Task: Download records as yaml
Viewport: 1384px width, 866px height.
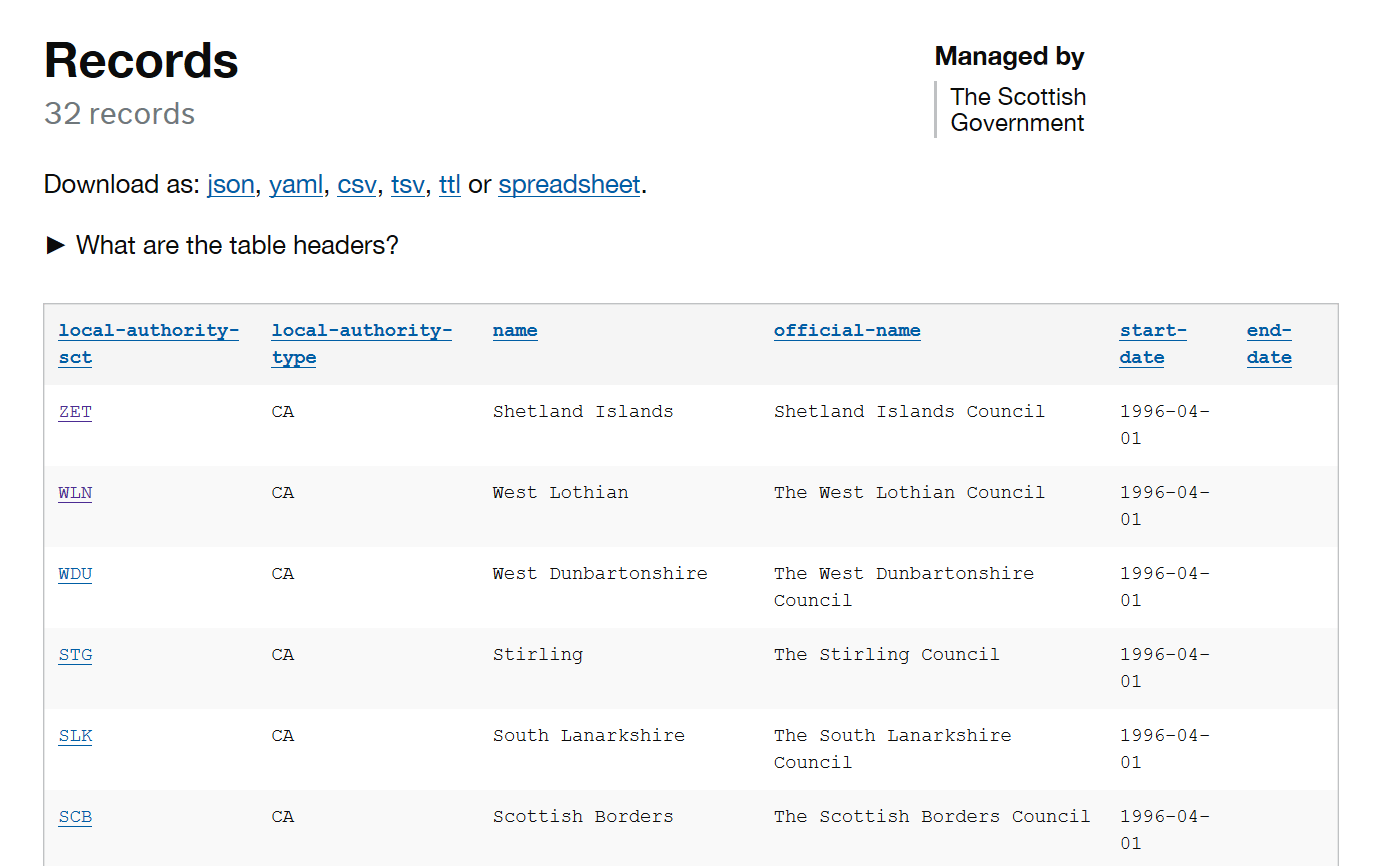Action: pos(296,185)
